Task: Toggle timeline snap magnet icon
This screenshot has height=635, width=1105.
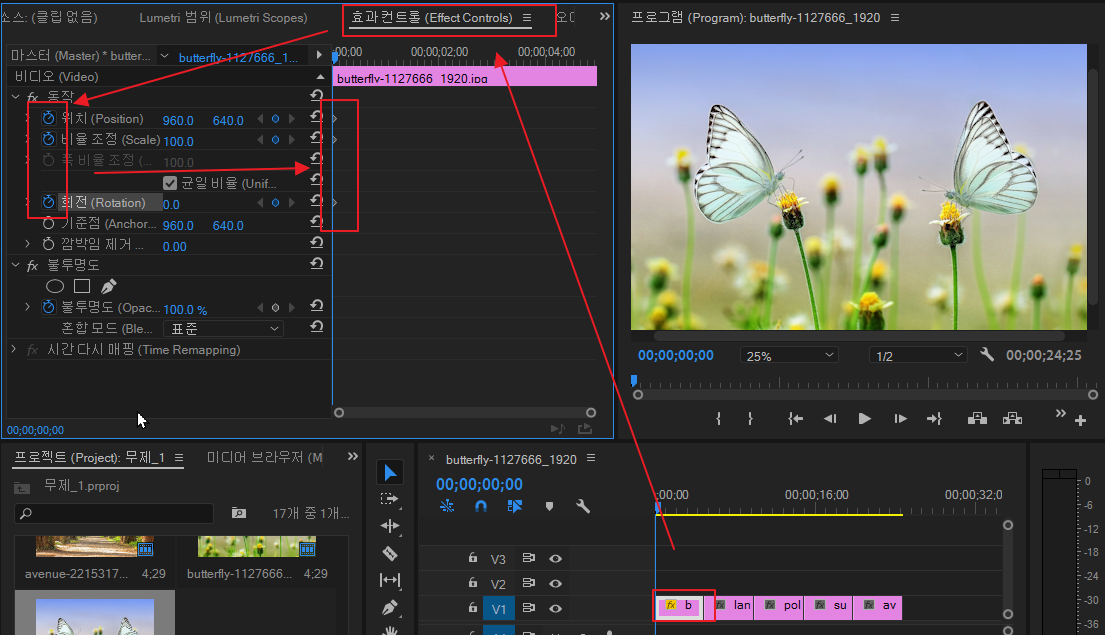Action: tap(481, 506)
